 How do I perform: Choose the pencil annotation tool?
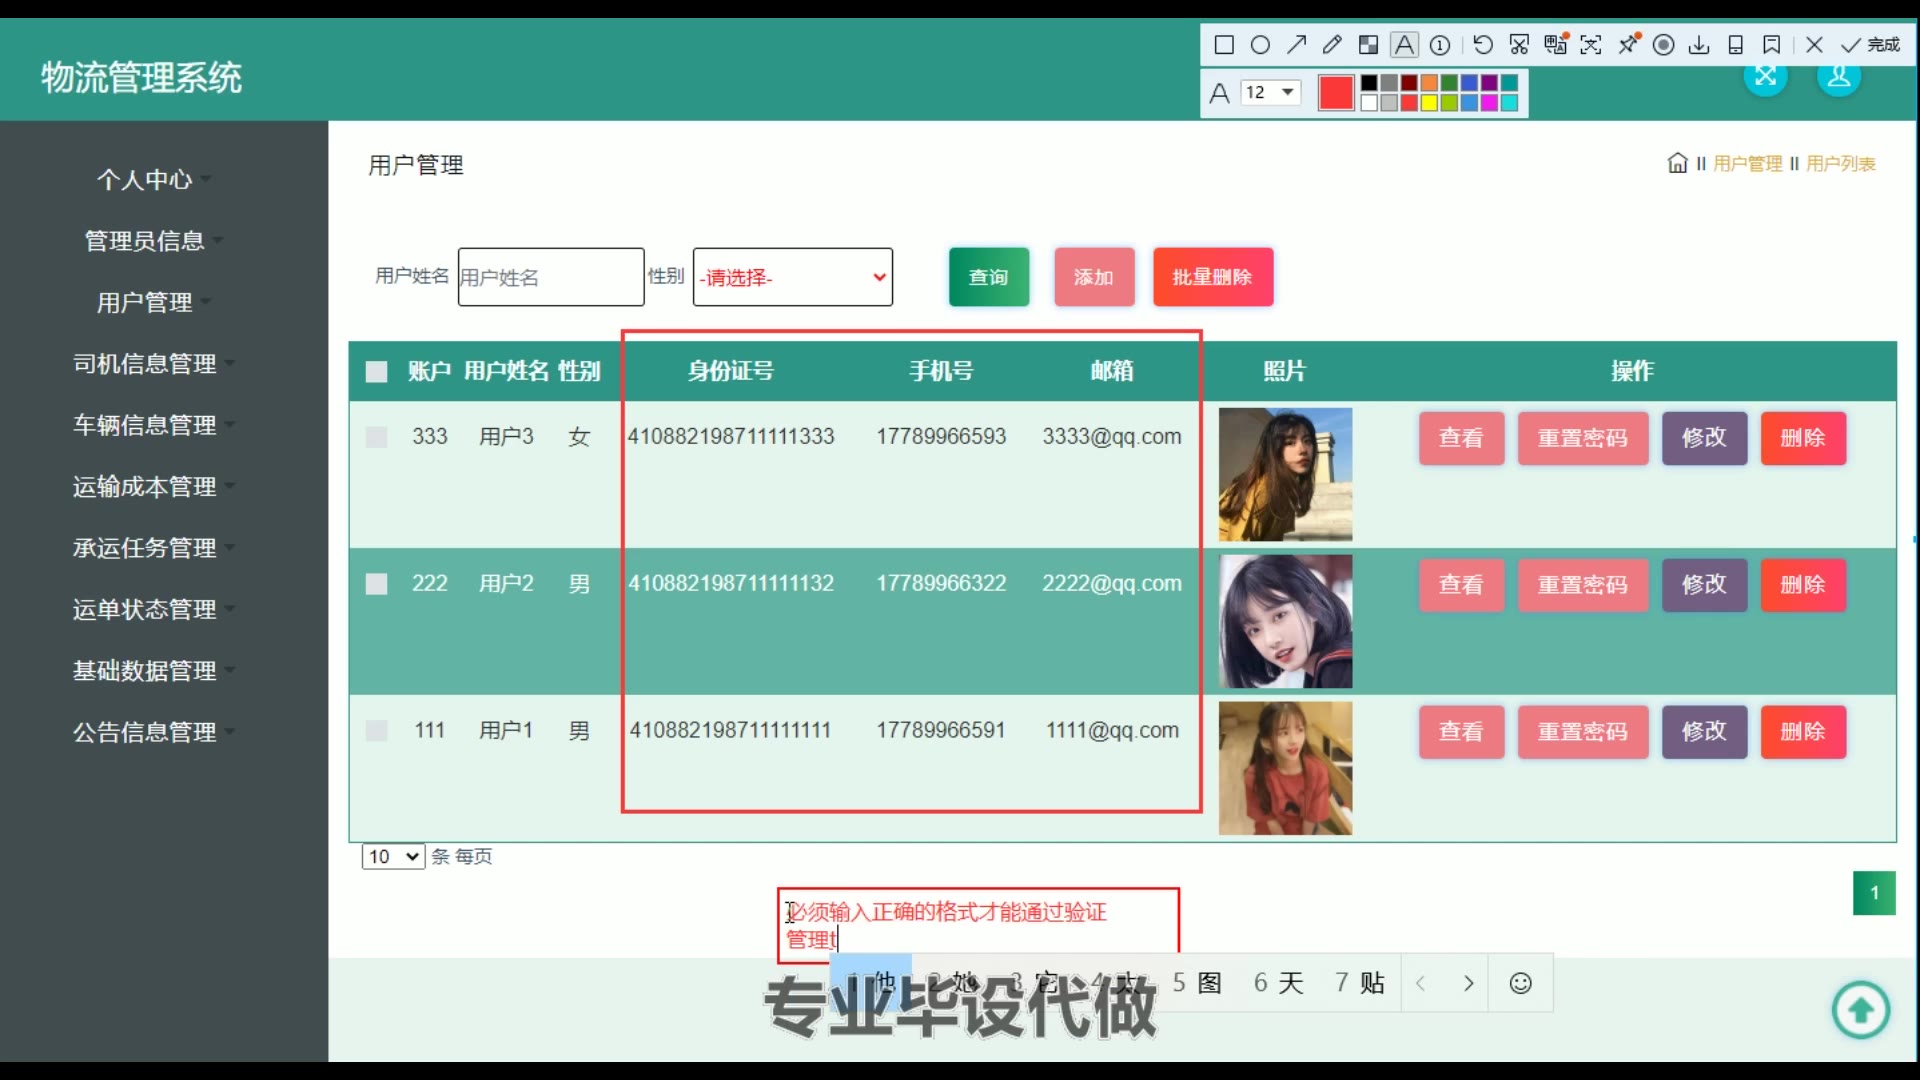click(x=1332, y=45)
